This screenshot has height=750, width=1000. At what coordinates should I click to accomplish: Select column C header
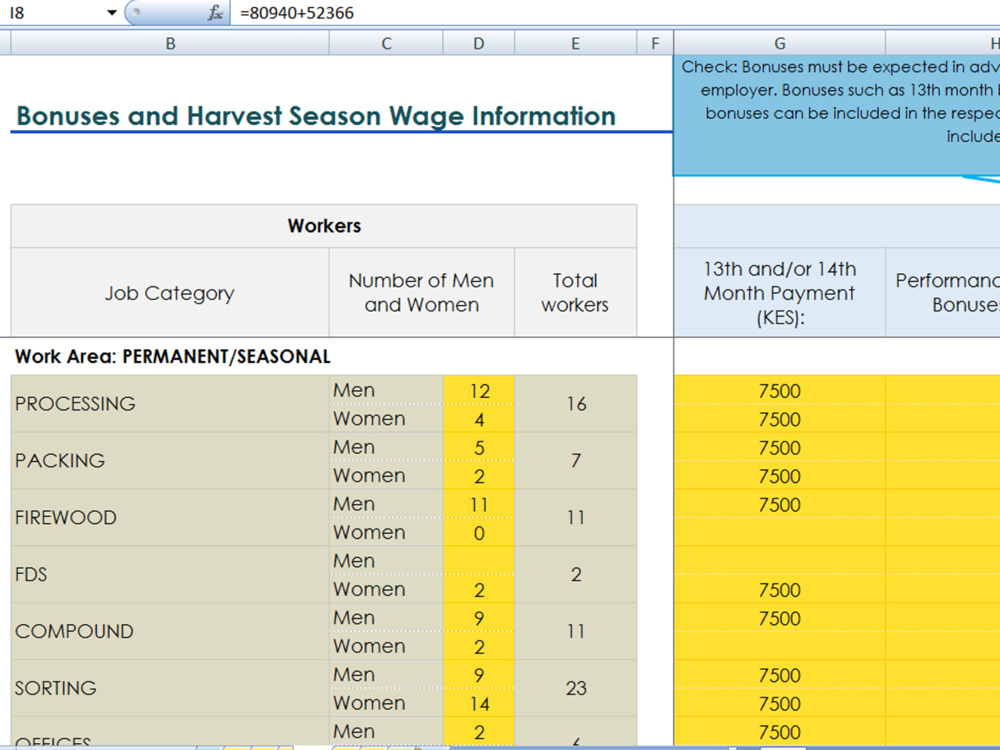point(386,43)
